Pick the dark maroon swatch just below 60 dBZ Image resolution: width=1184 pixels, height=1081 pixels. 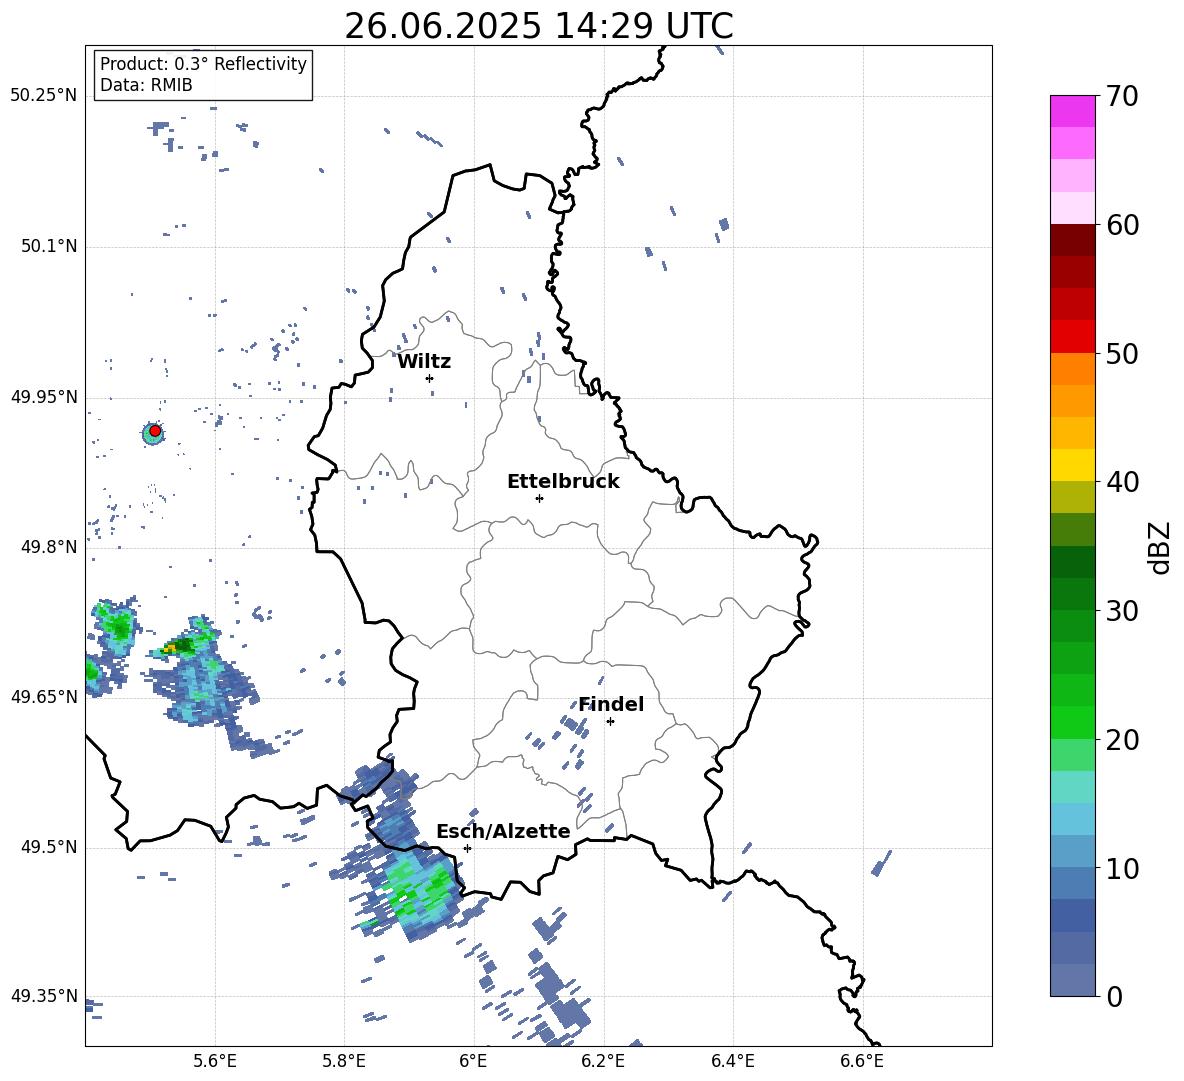coord(1073,240)
